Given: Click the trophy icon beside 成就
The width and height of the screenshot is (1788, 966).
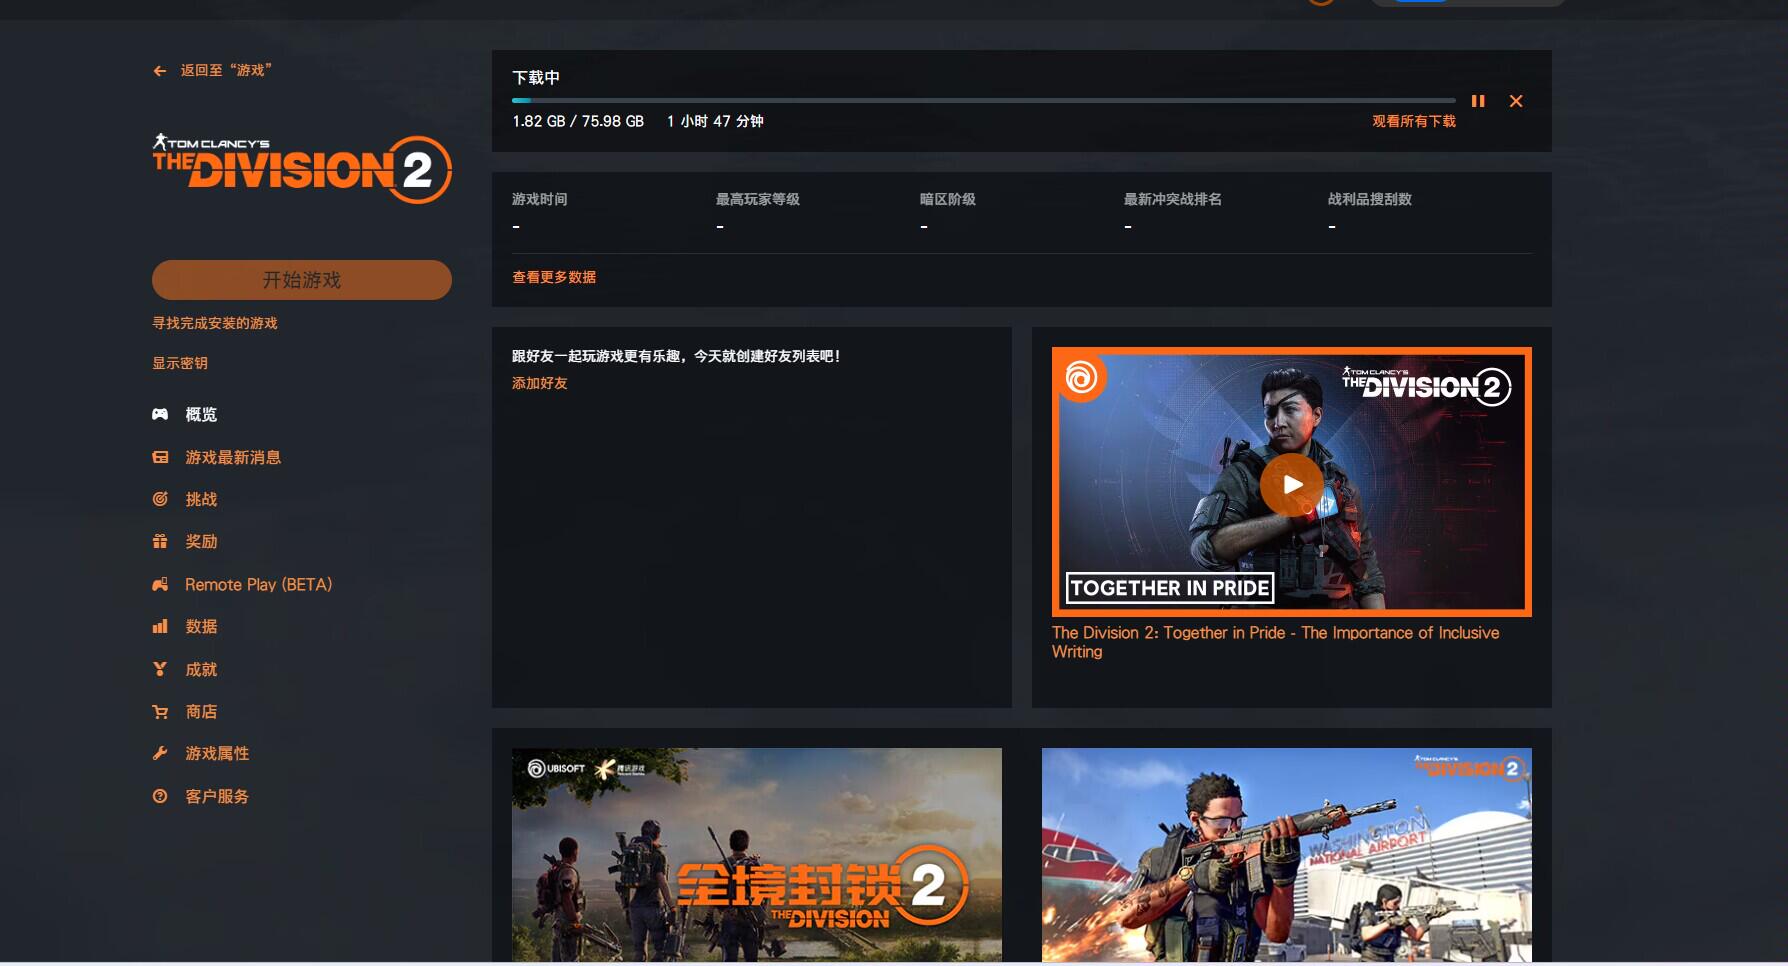Looking at the screenshot, I should (x=160, y=669).
